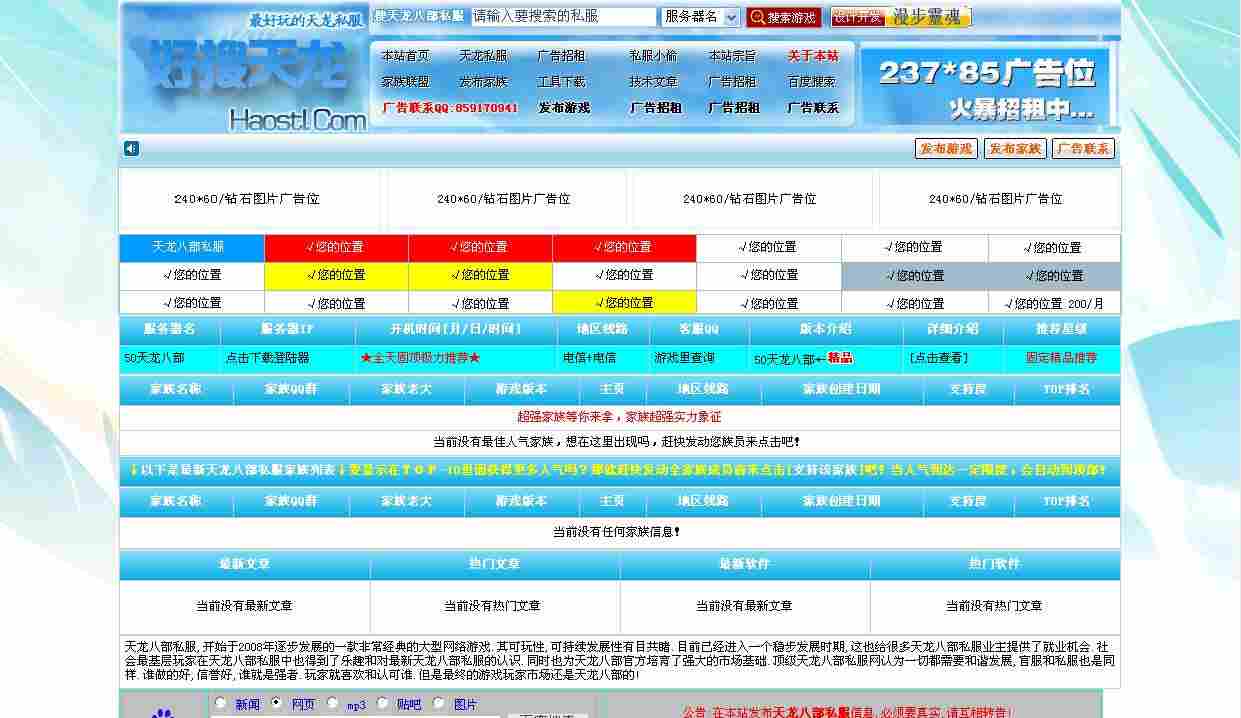Screen dimensions: 1241x718
Task: Select the 新闻 radio button
Action: point(220,703)
